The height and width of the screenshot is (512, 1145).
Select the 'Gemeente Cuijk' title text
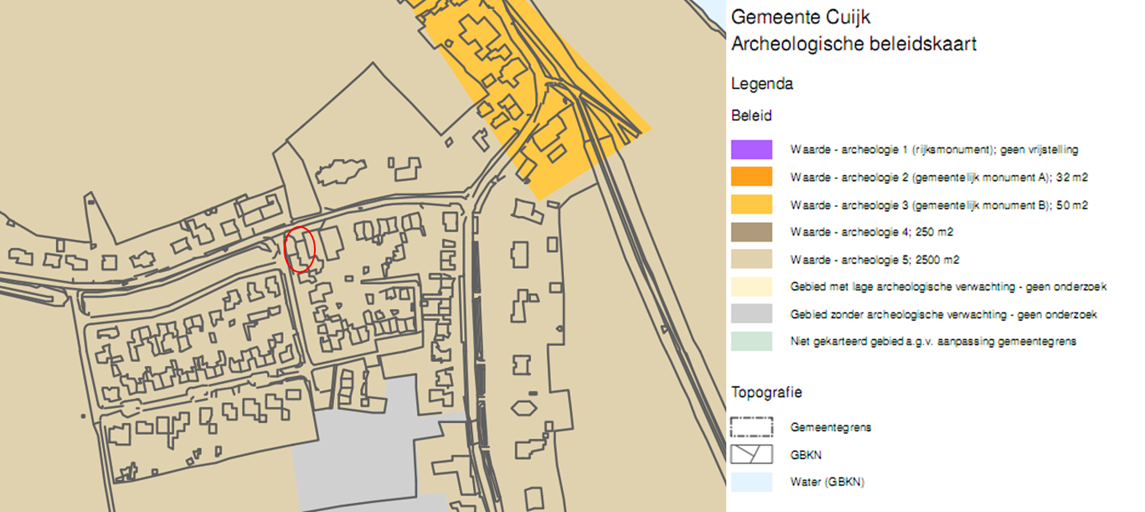click(800, 18)
